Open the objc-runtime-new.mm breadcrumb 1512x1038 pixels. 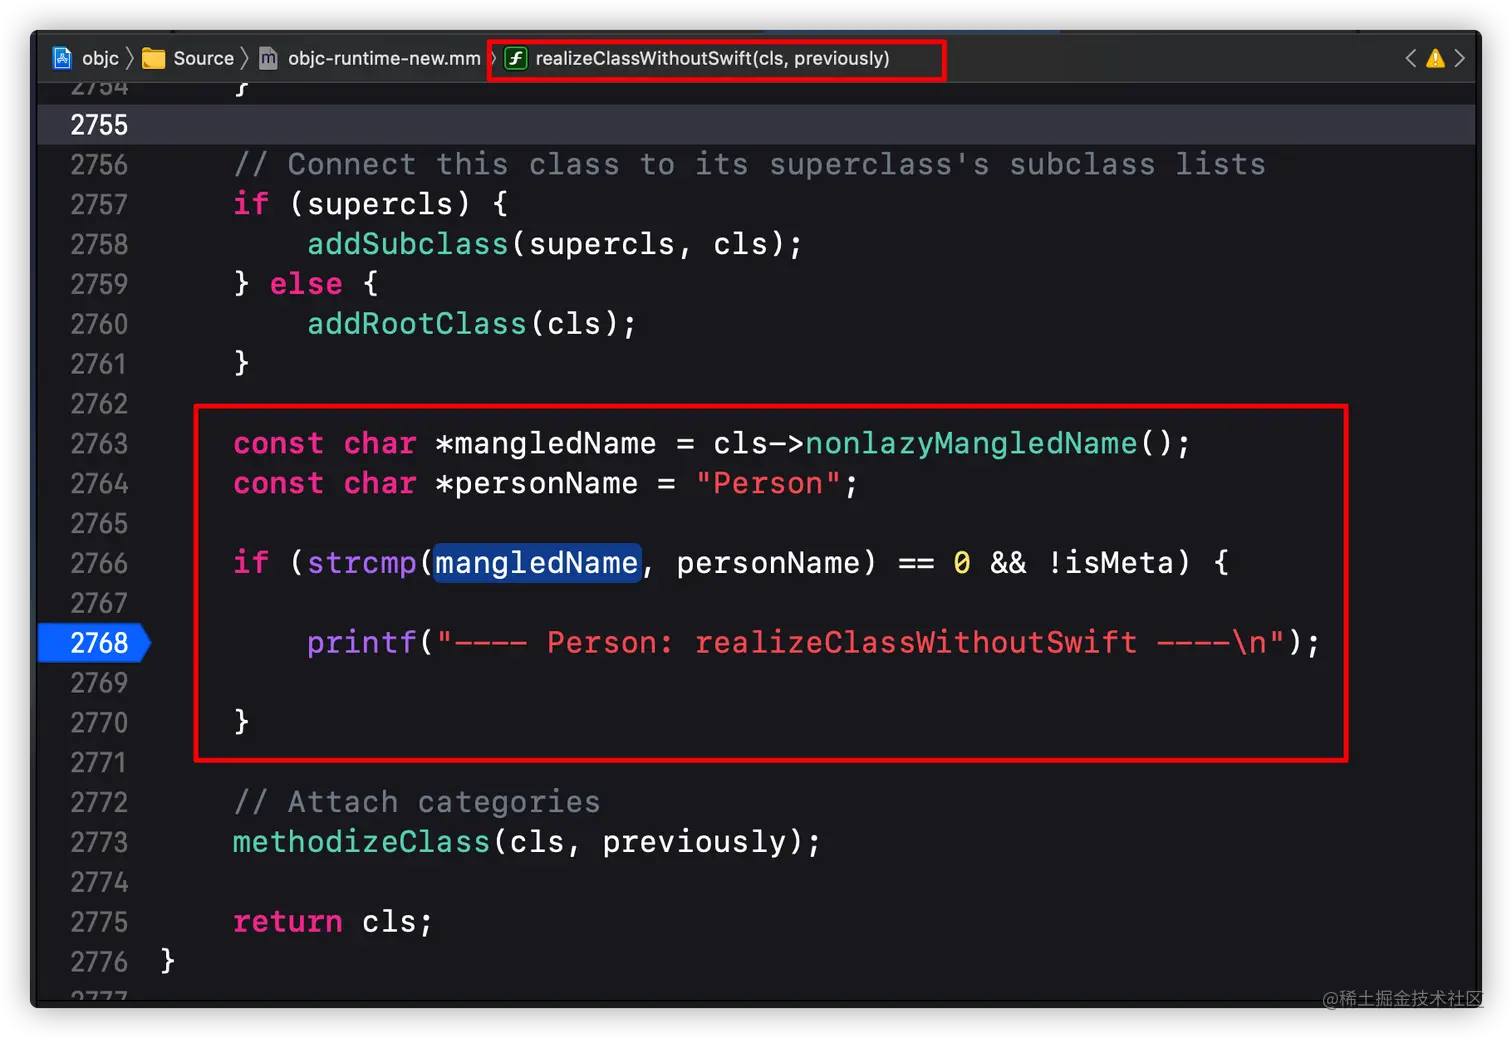click(x=384, y=58)
